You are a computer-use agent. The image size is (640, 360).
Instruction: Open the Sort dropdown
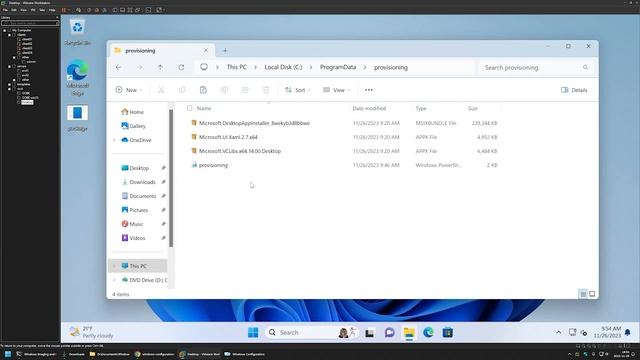coord(298,90)
